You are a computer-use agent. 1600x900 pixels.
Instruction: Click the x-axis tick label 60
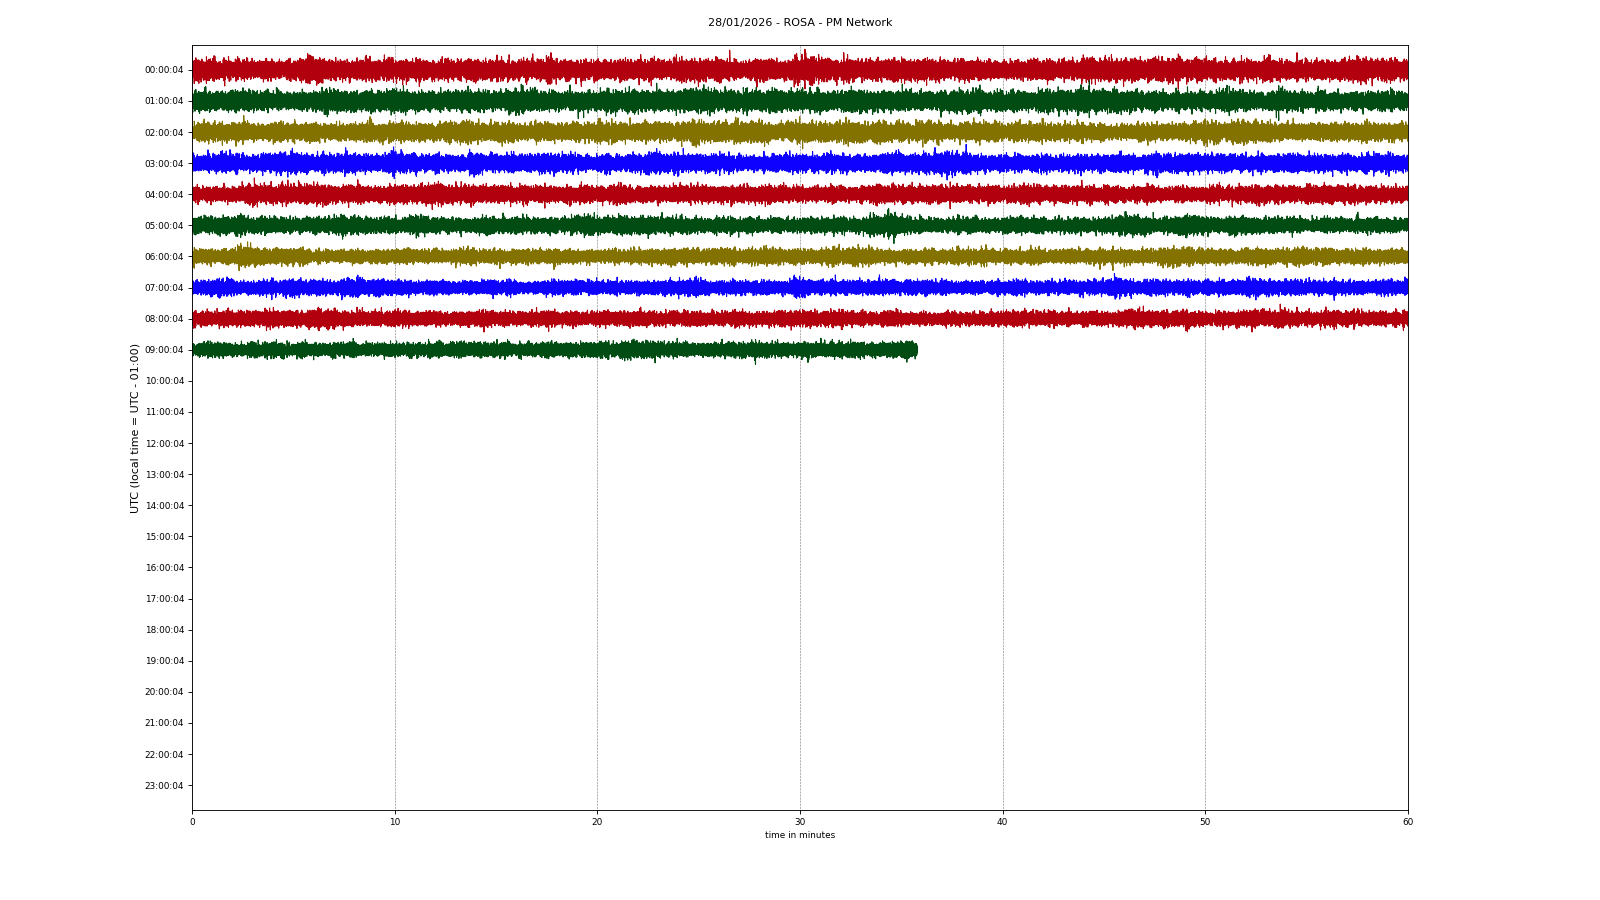1407,822
